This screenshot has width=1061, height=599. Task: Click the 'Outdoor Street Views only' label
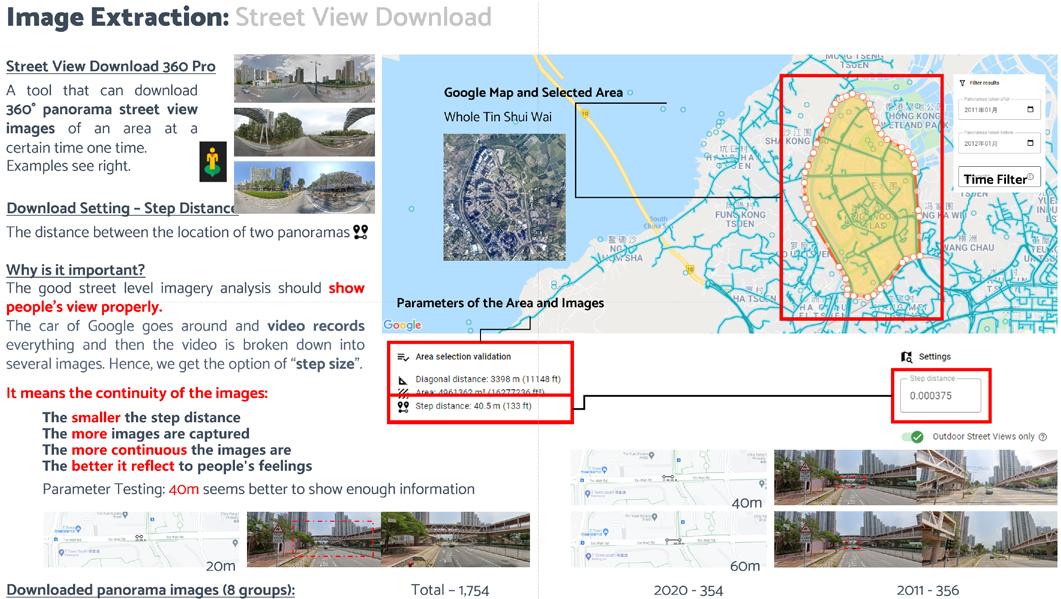[983, 437]
